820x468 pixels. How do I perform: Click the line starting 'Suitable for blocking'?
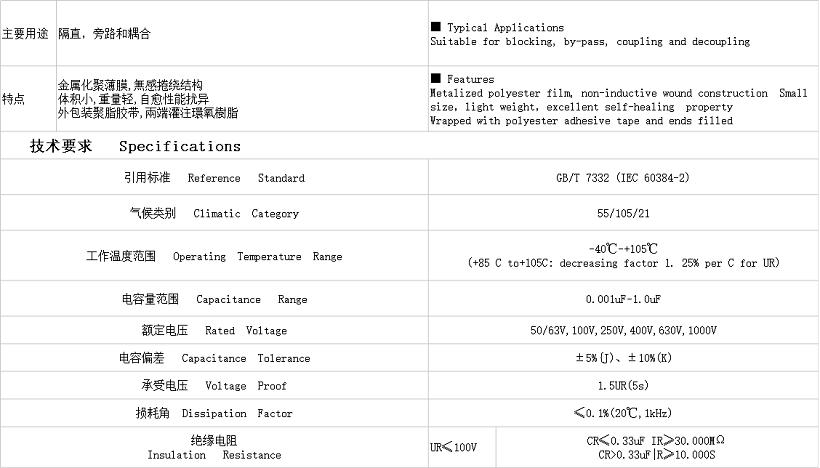(590, 41)
